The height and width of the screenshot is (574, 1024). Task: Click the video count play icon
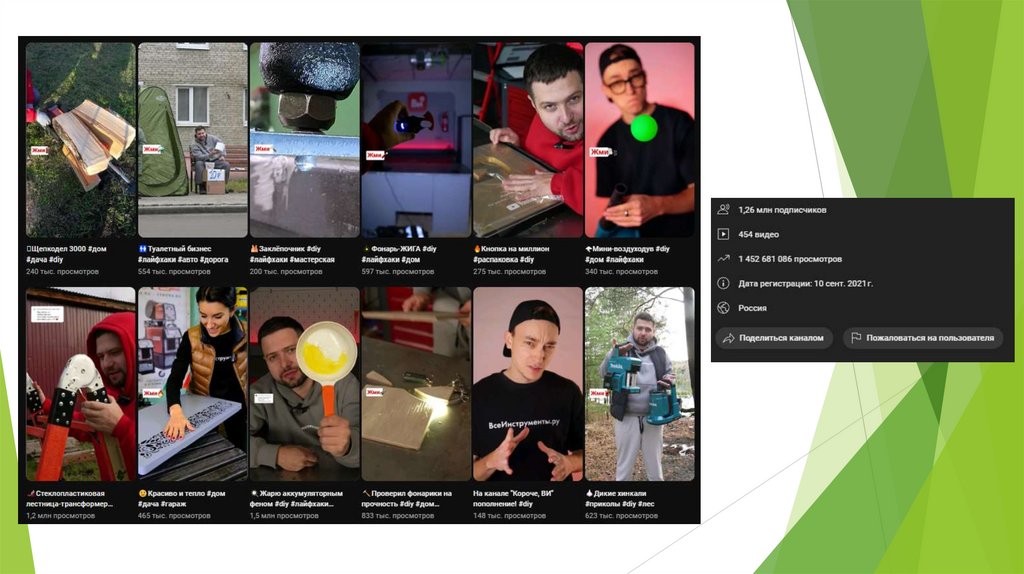[x=723, y=234]
